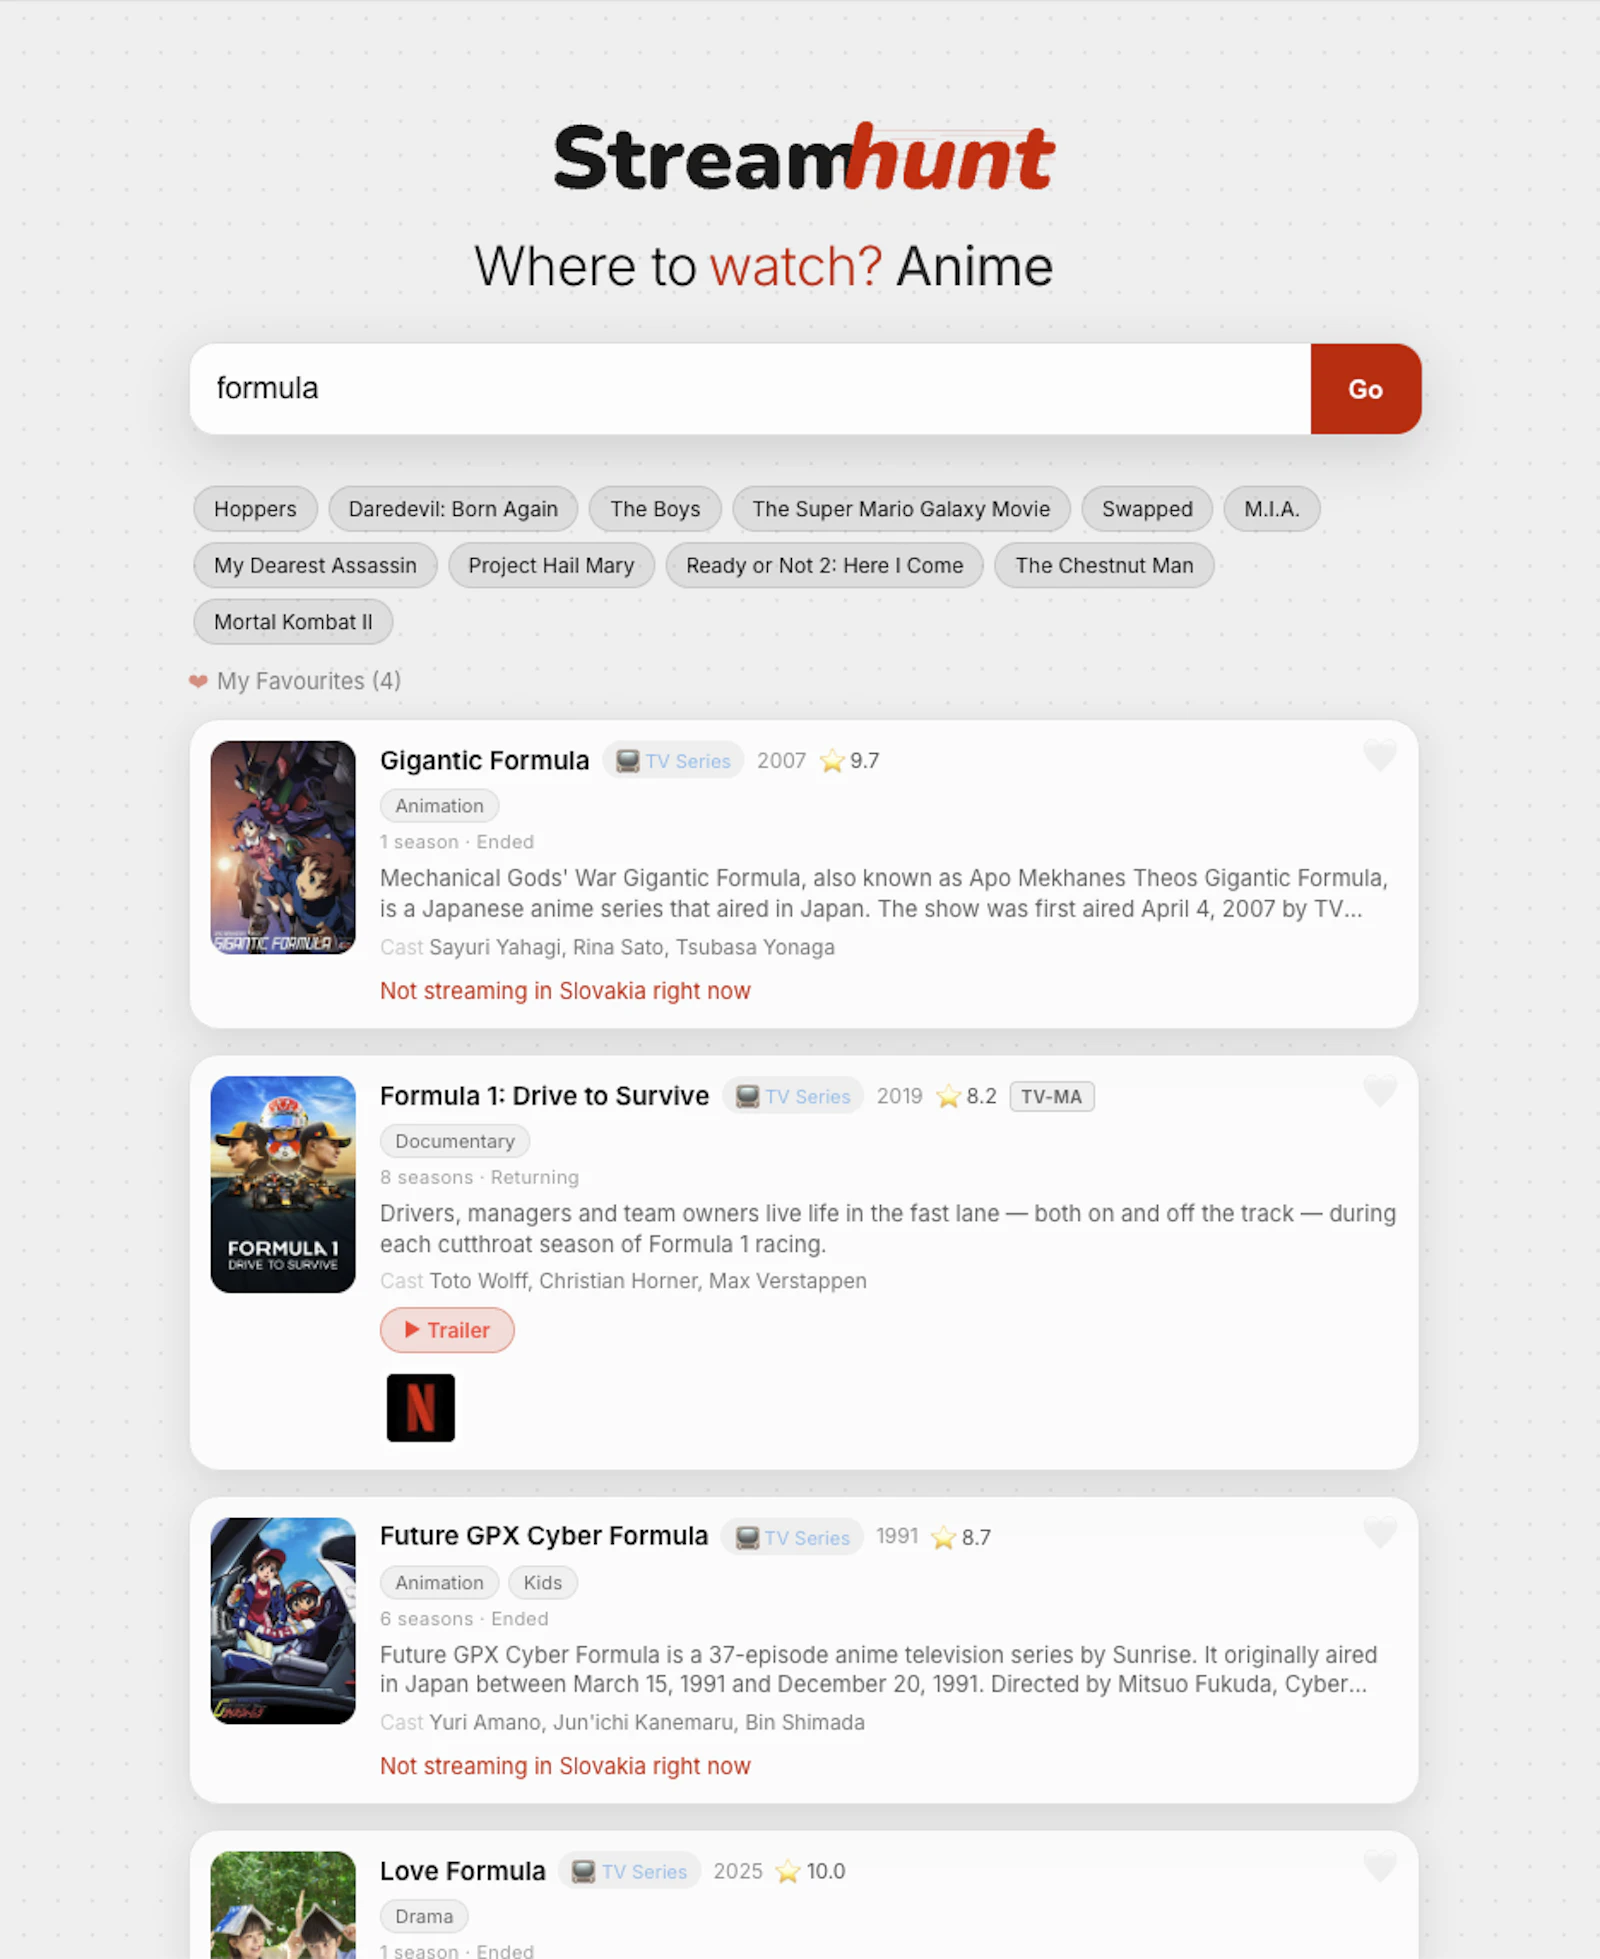Screen dimensions: 1600x1959
Task: Choose The Boys suggestion chip
Action: tap(655, 509)
